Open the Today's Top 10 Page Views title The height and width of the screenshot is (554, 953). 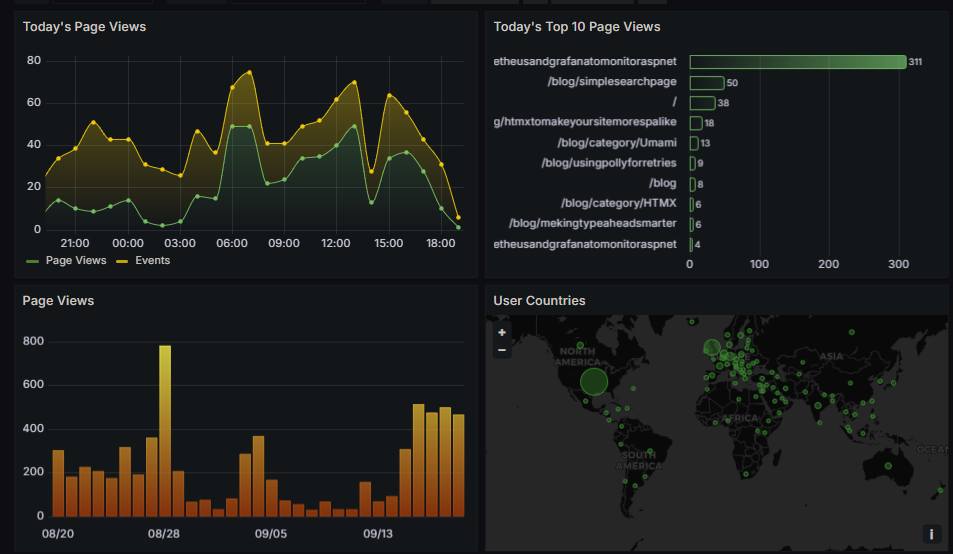click(577, 27)
